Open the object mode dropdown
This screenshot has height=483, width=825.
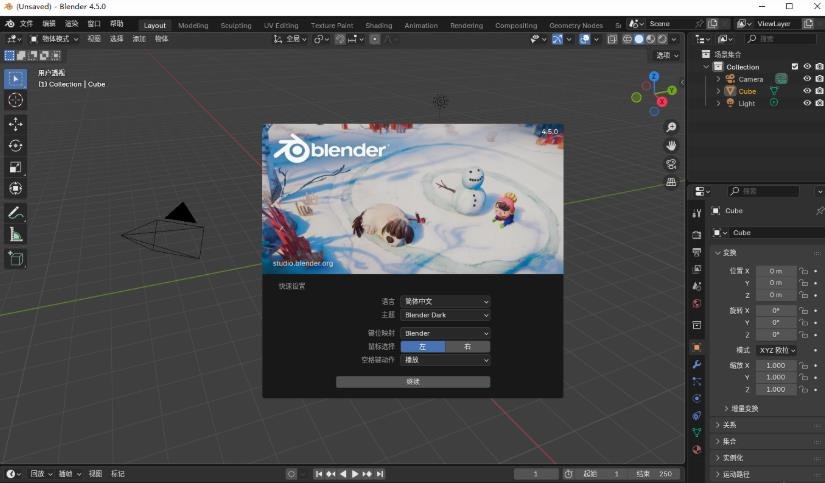(54, 39)
